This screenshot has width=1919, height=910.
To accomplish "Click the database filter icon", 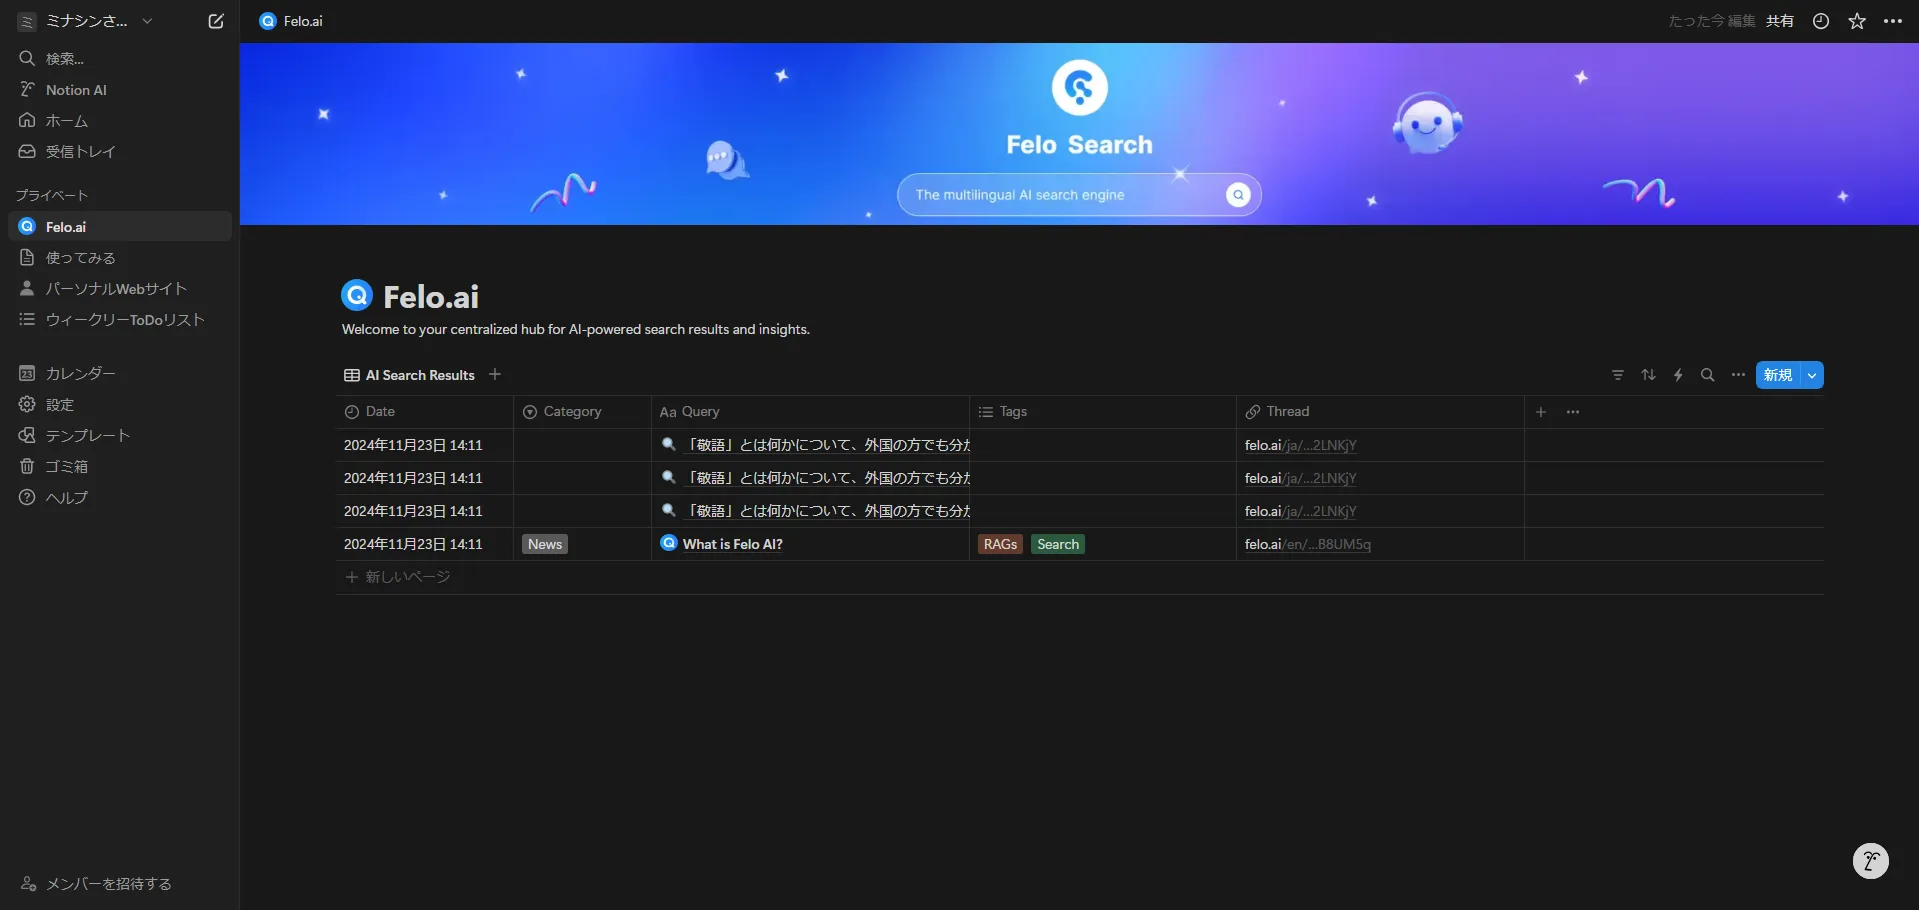I will point(1618,375).
